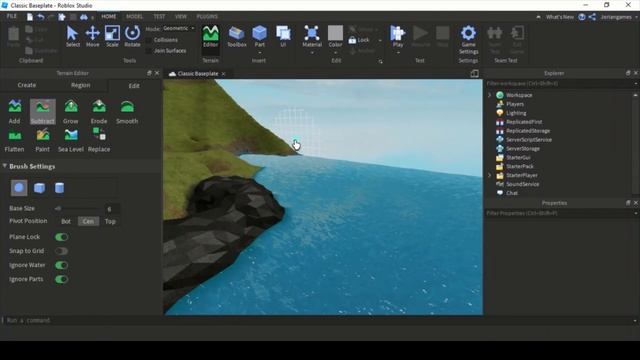640x360 pixels.
Task: Close the Classic Baseplate document tab
Action: click(x=223, y=74)
